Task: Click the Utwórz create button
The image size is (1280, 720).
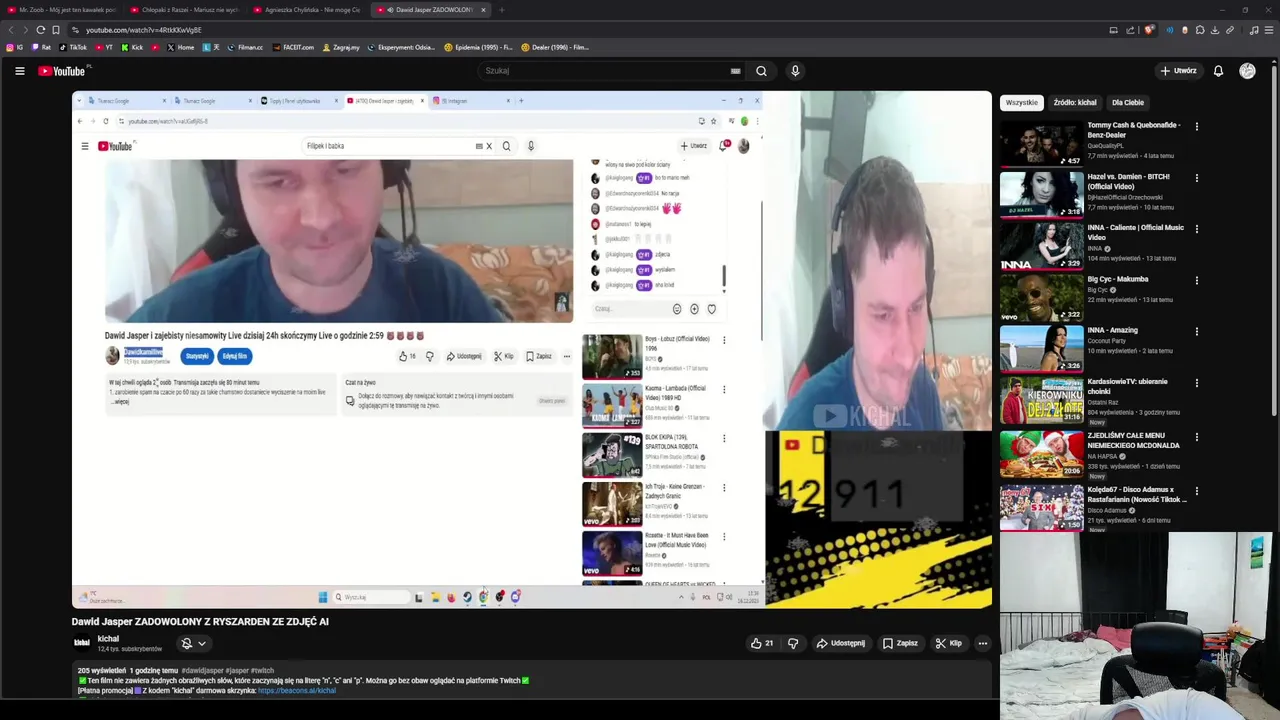Action: point(1178,71)
